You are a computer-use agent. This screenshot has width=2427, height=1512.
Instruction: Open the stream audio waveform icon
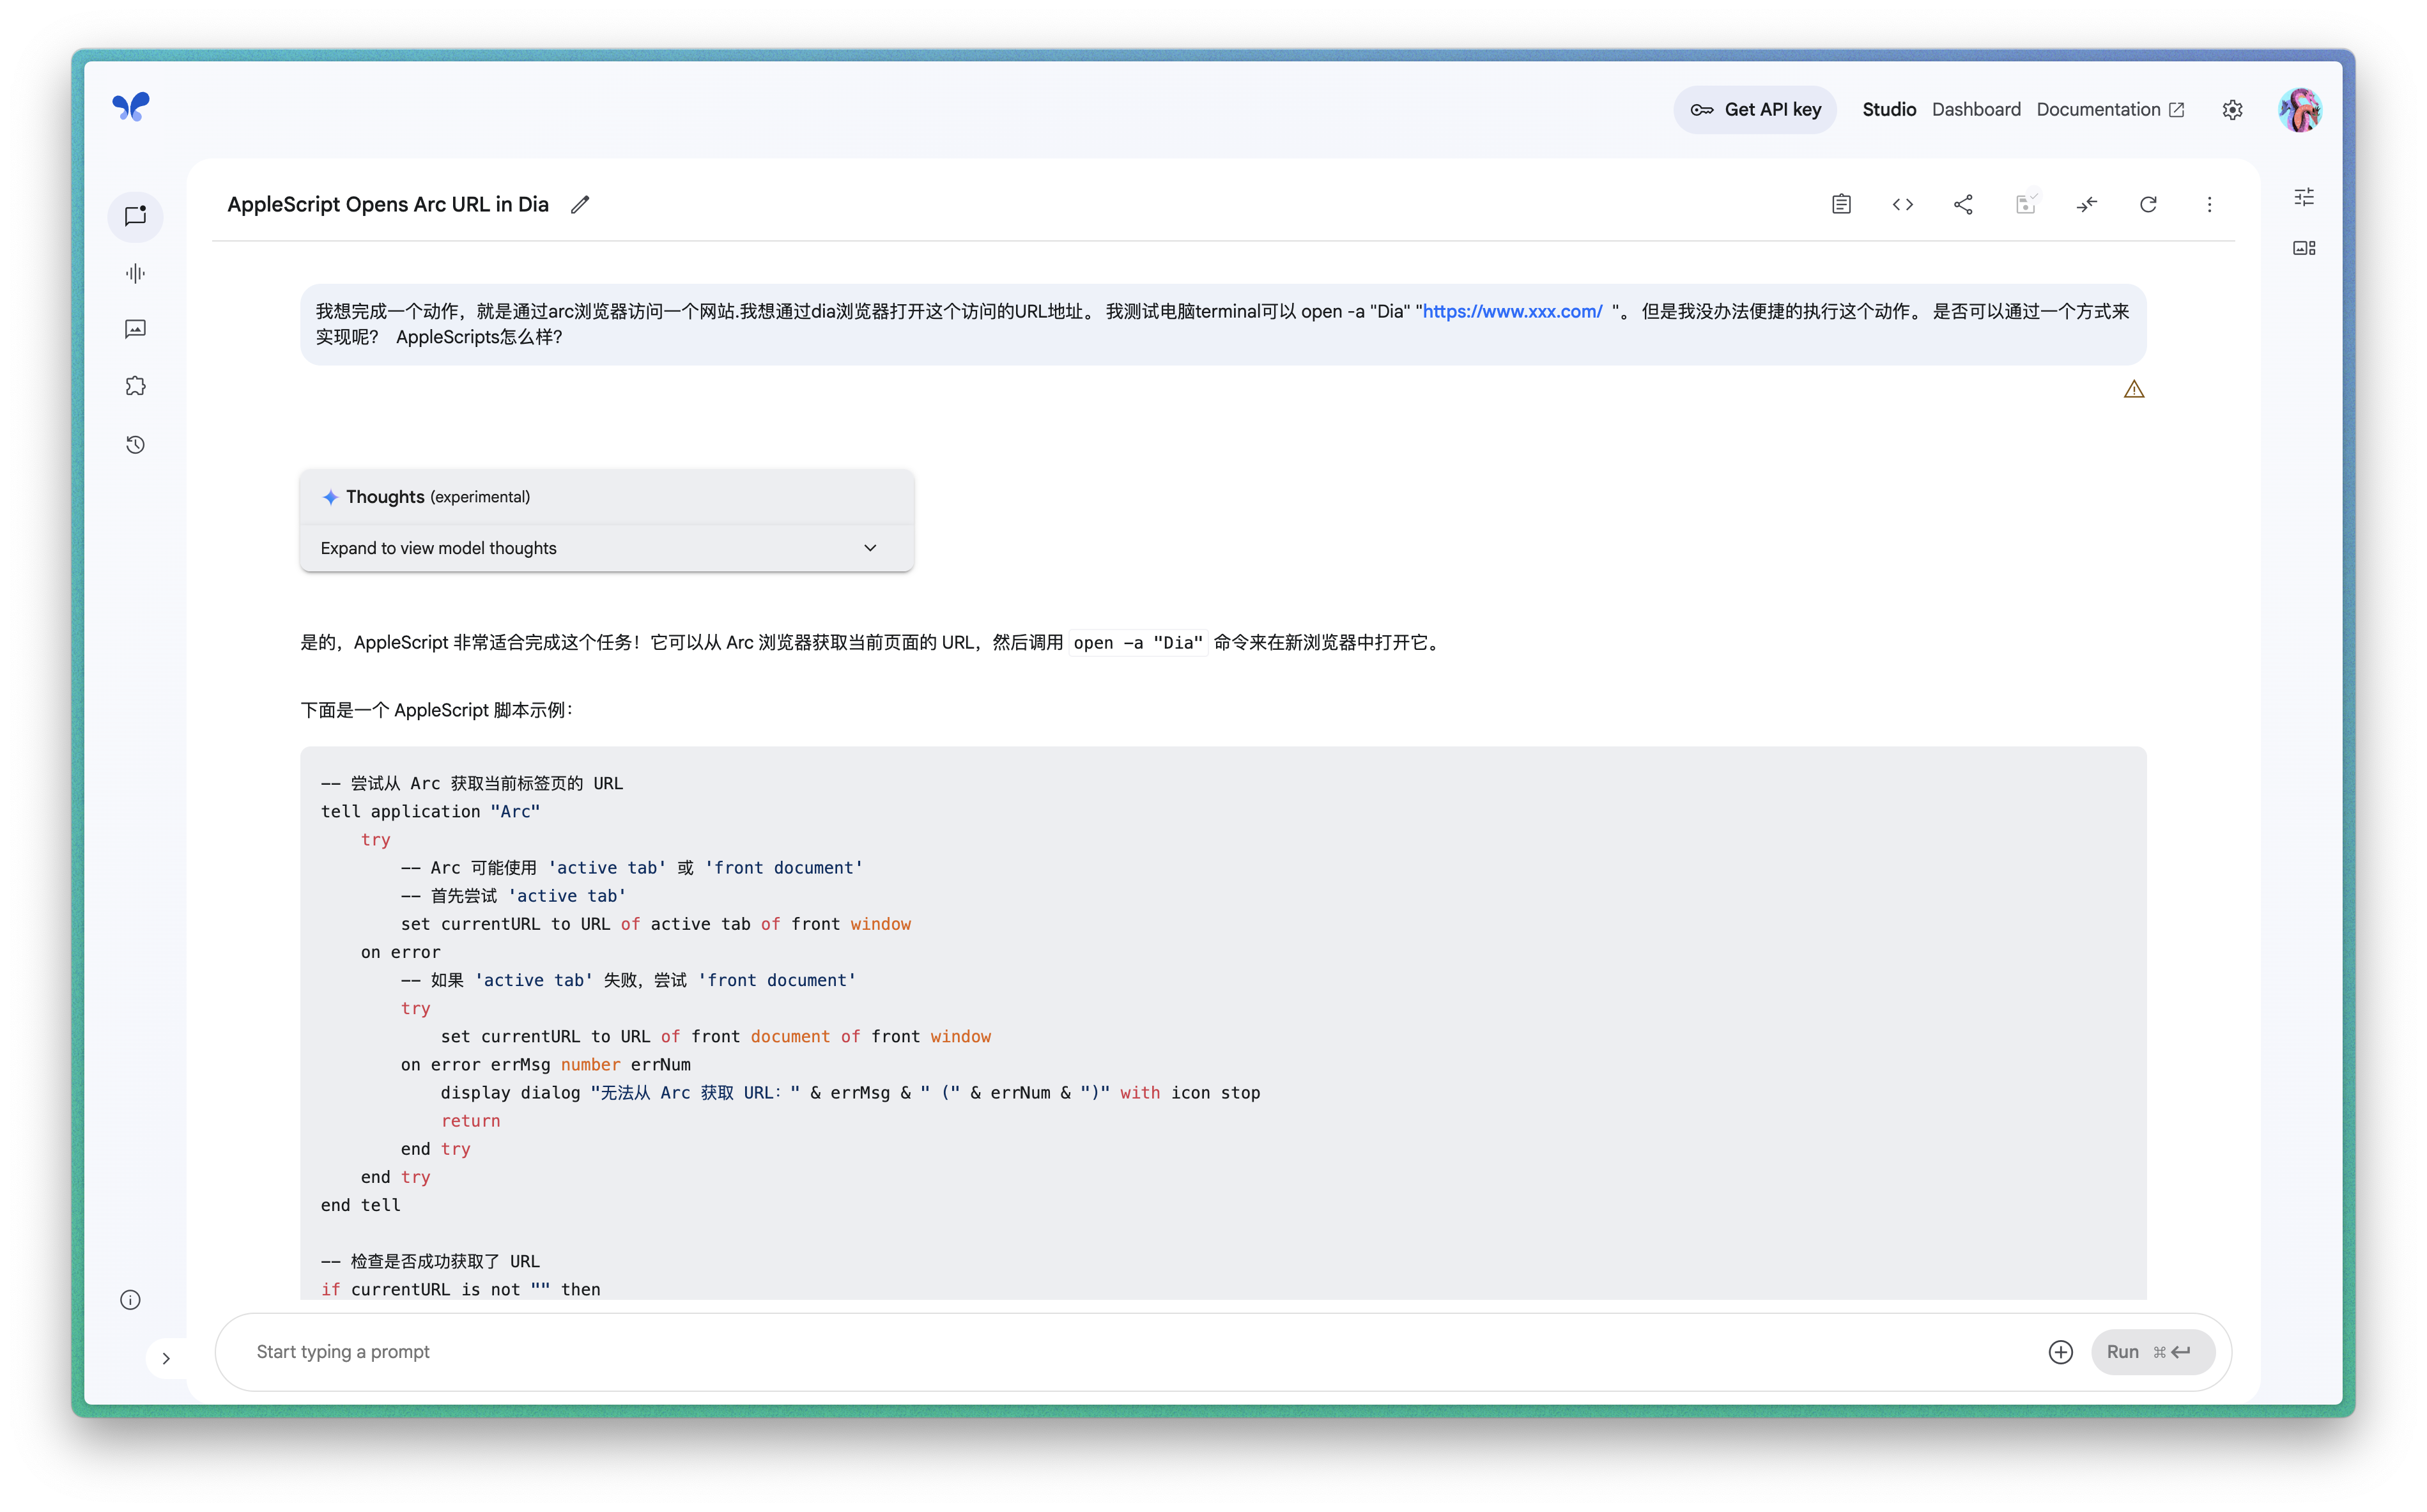click(x=135, y=273)
